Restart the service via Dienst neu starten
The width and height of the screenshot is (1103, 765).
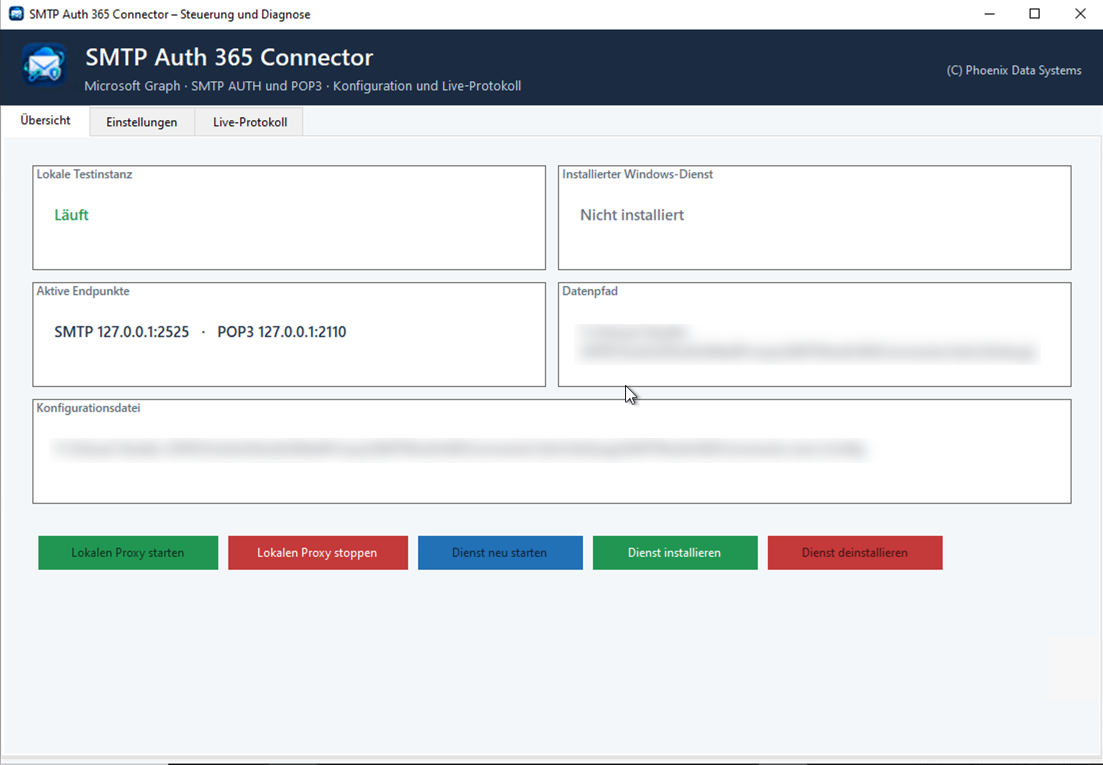[x=500, y=553]
